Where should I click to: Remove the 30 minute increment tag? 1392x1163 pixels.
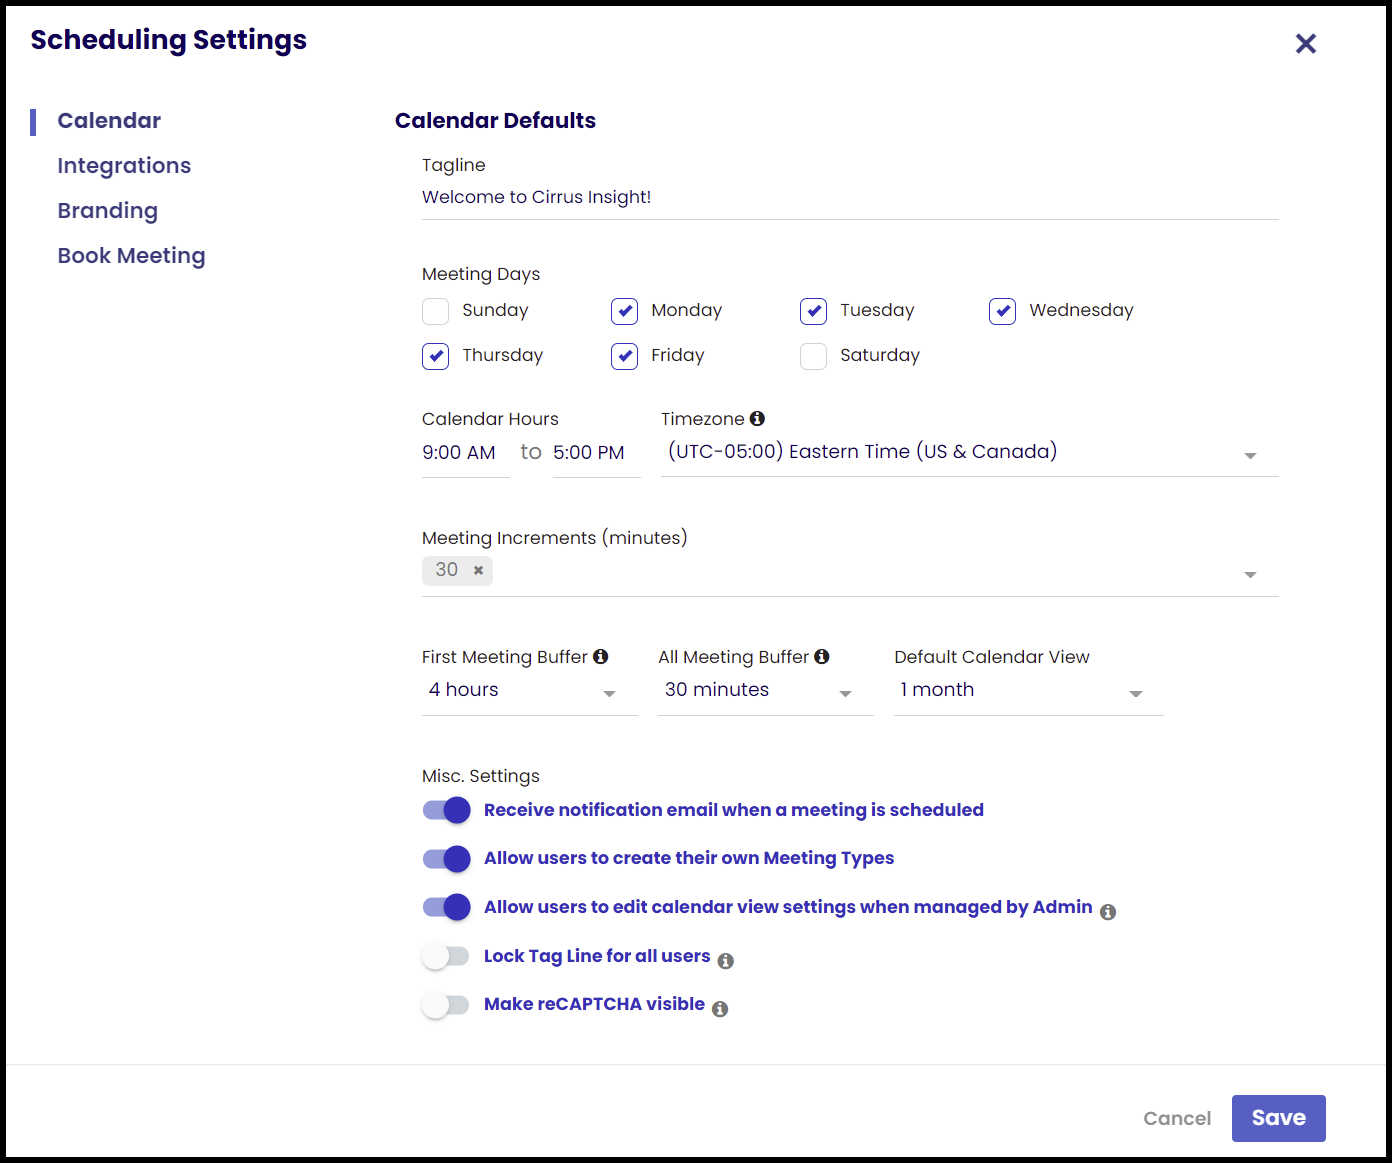pos(478,570)
